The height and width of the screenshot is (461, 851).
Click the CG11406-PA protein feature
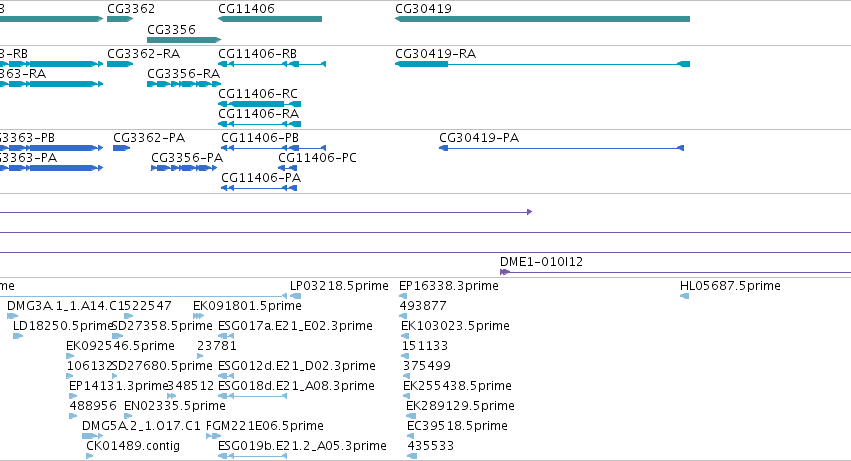click(259, 188)
